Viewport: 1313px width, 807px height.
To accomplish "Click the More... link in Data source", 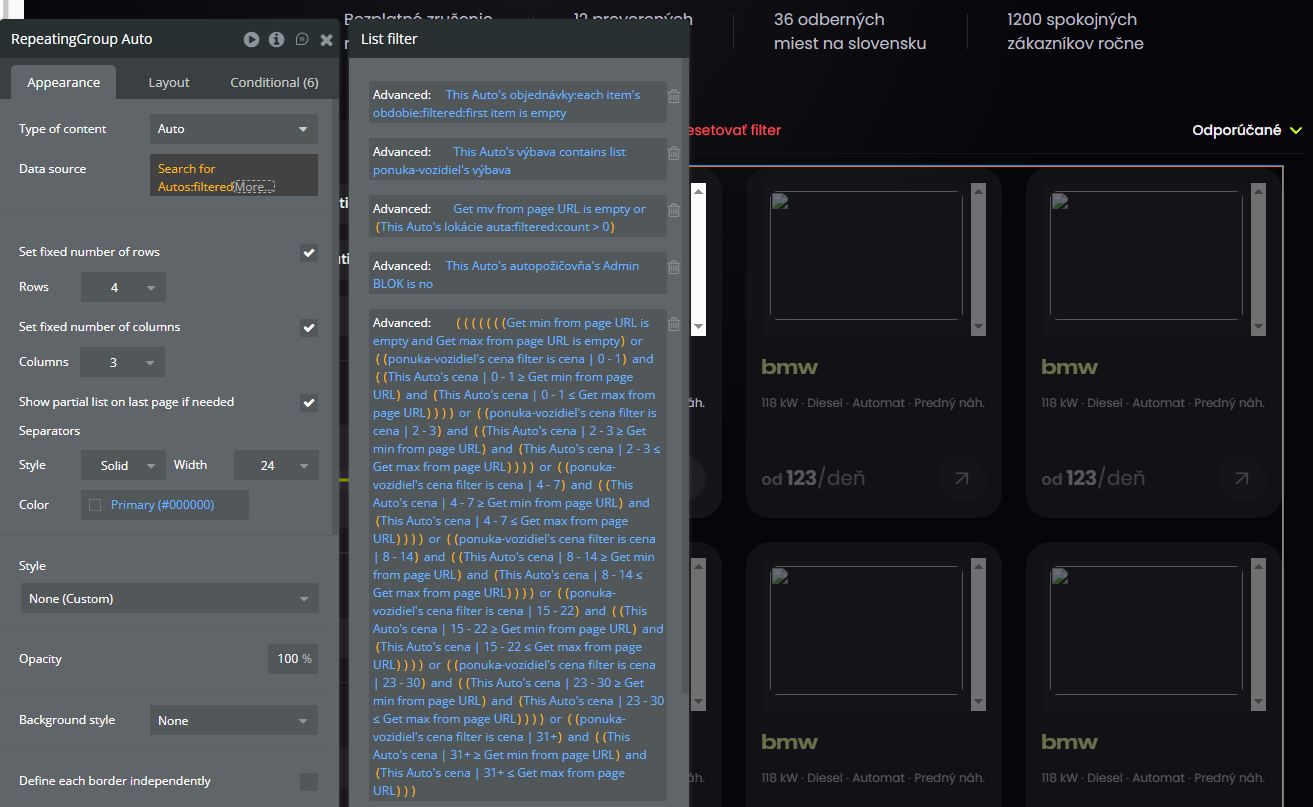I will pos(253,187).
